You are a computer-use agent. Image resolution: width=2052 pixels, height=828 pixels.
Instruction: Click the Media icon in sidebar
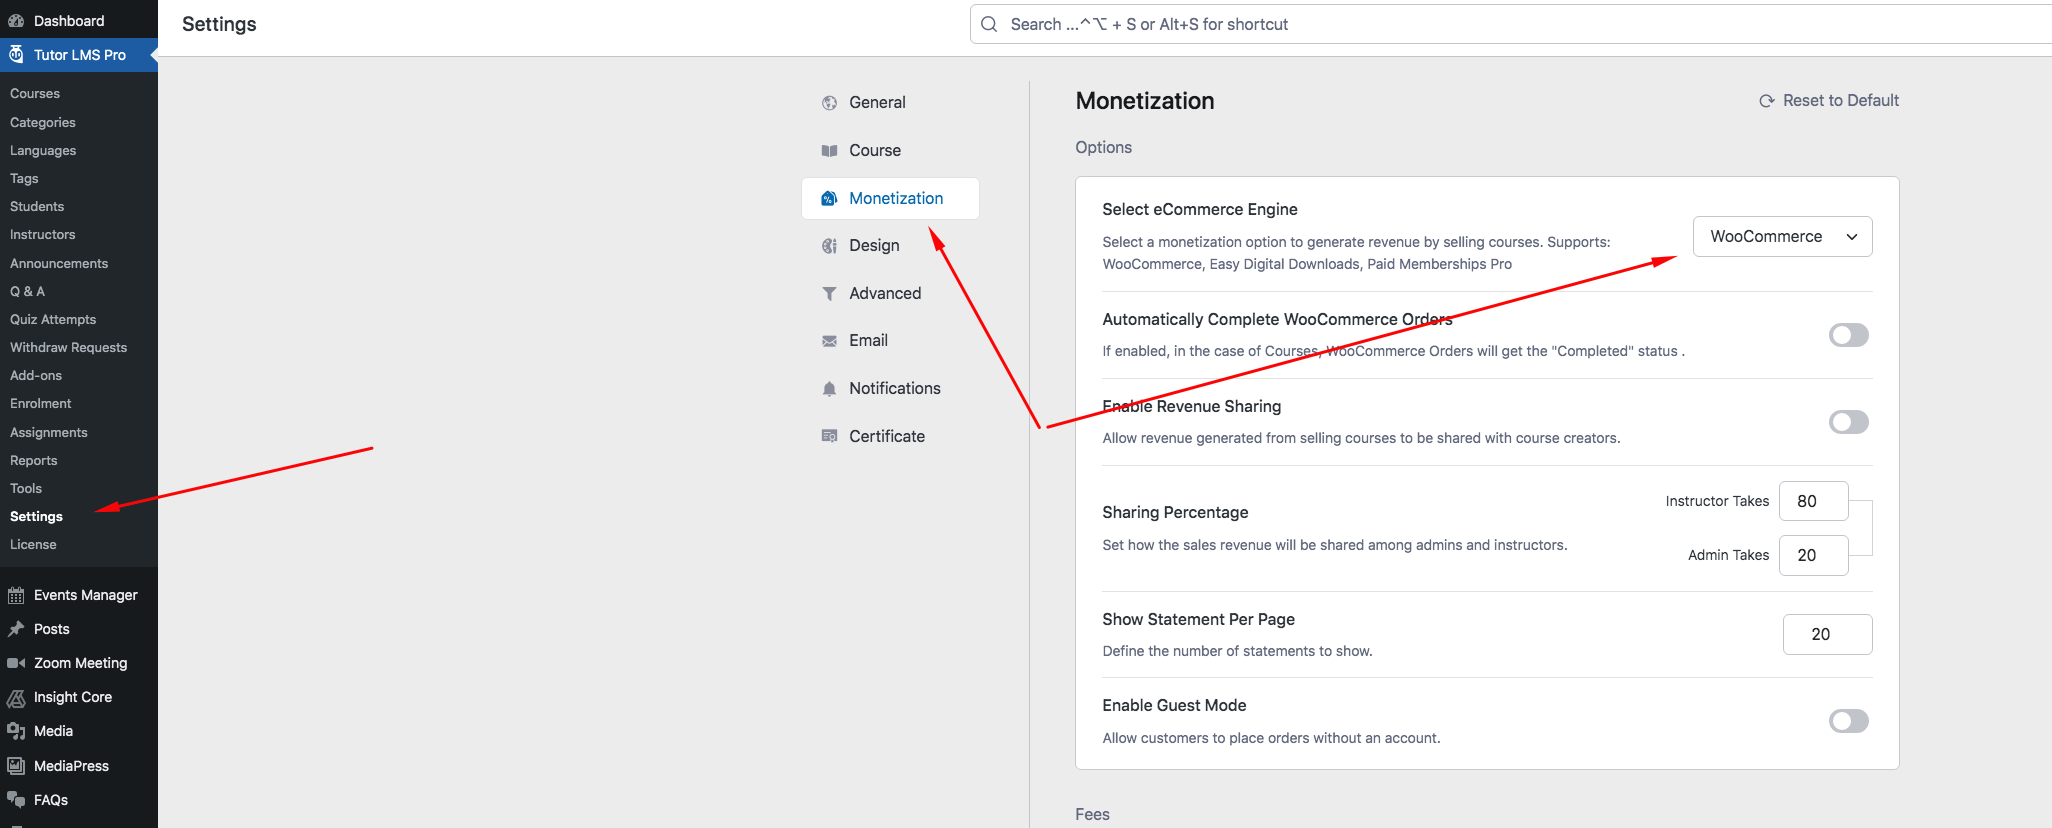(16, 731)
